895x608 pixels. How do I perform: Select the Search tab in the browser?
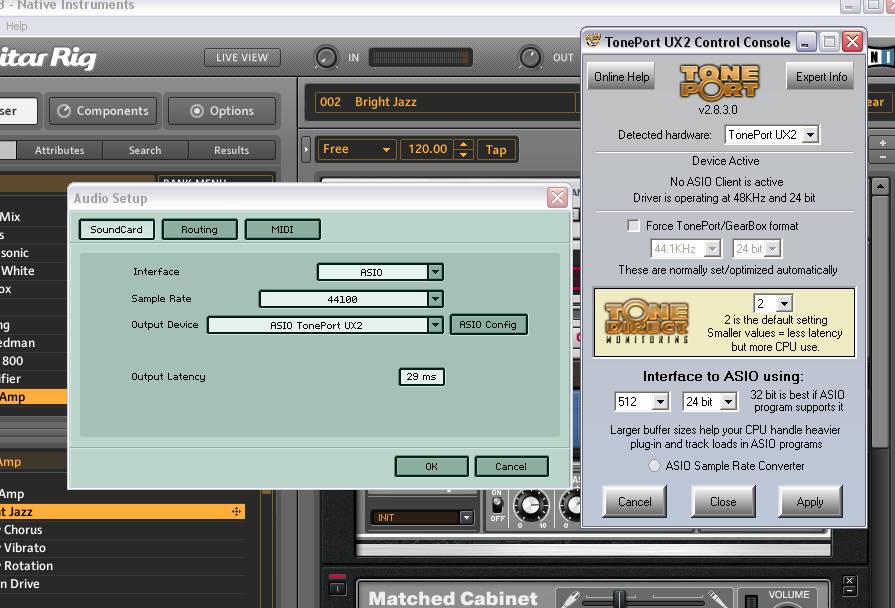(x=145, y=150)
